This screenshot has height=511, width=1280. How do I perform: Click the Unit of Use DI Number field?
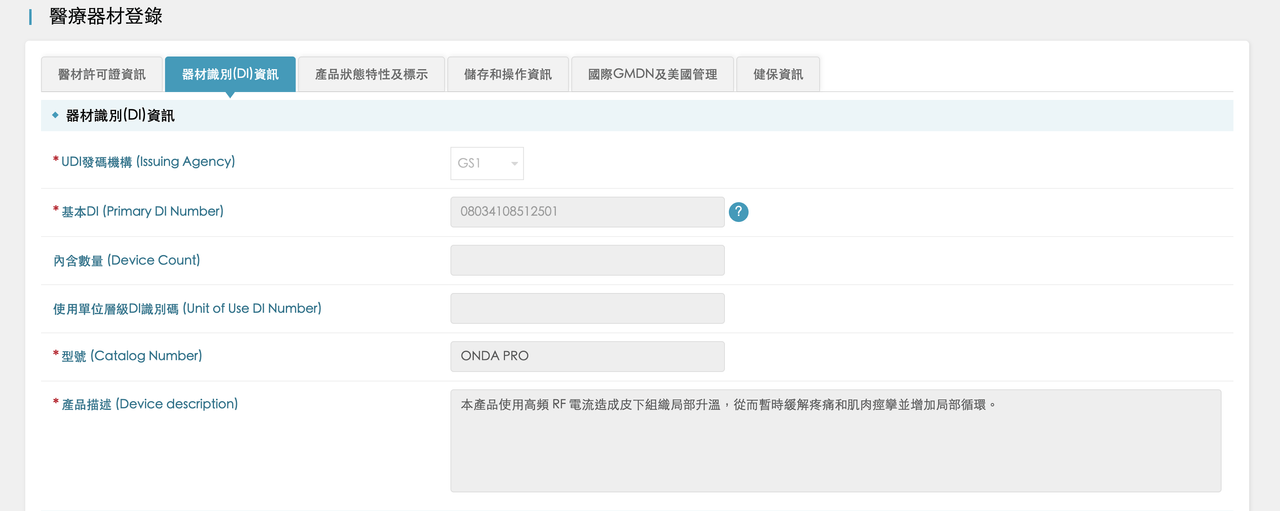(587, 308)
